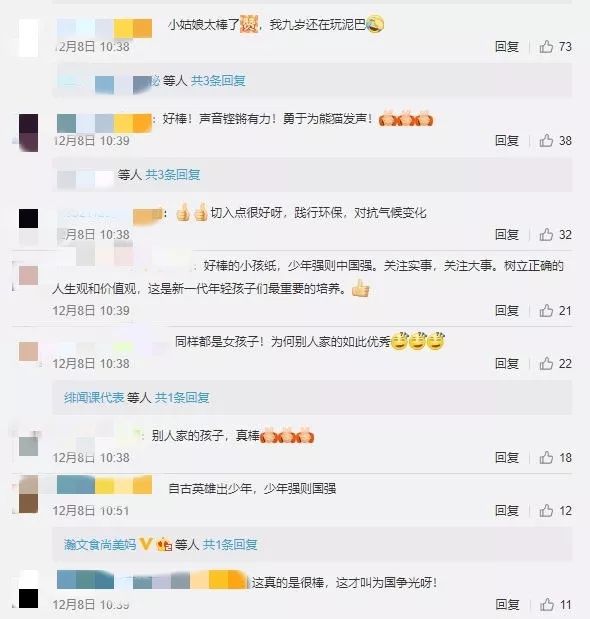Reply to the 切入点很好呀 comment
The image size is (590, 619).
(507, 234)
